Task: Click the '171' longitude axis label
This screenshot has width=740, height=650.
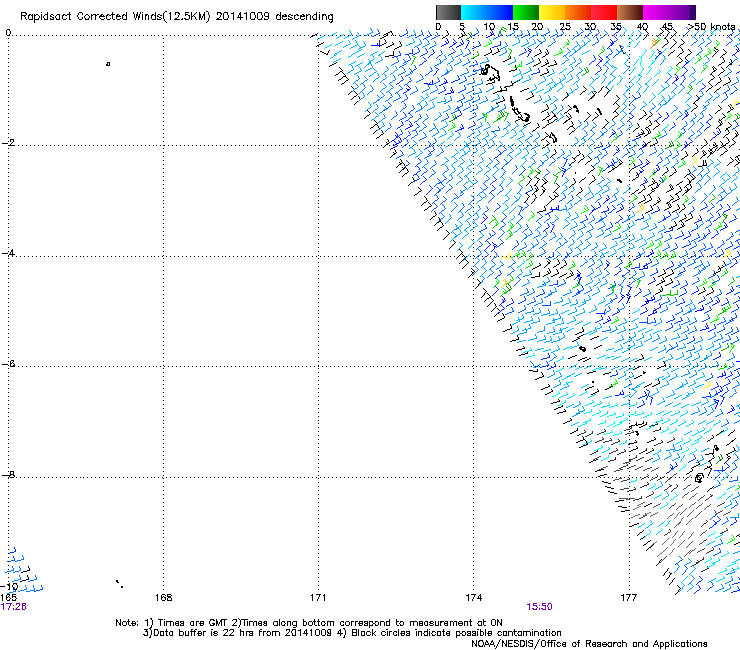Action: (318, 598)
